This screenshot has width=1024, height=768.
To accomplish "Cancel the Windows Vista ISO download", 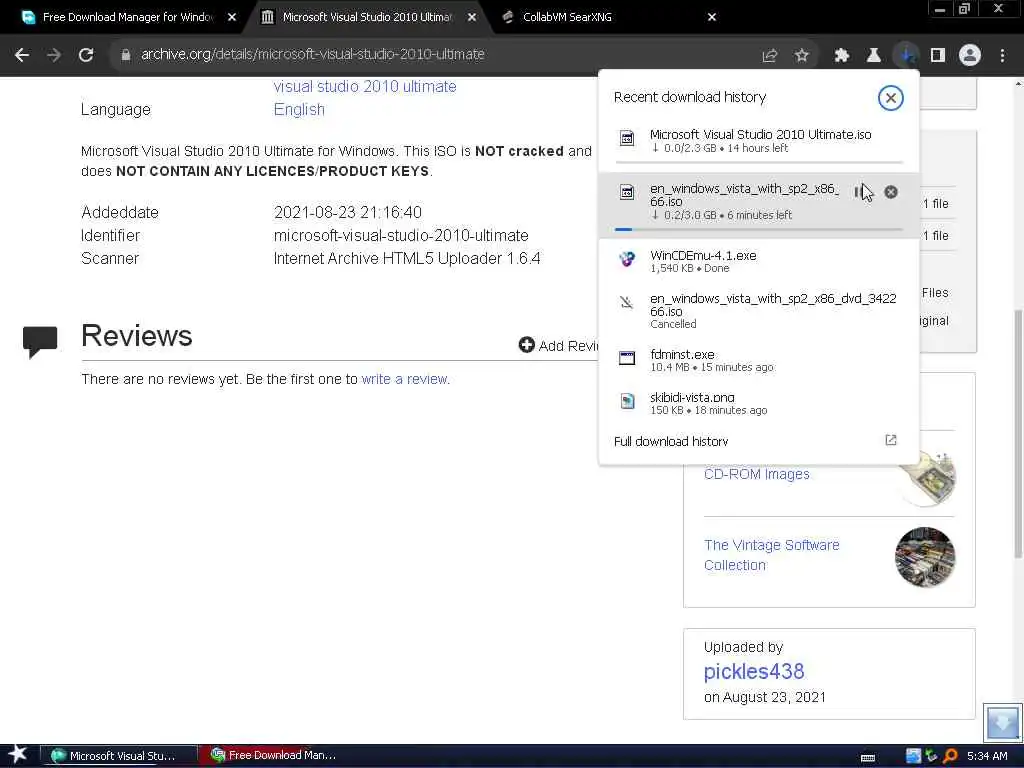I will [x=891, y=192].
